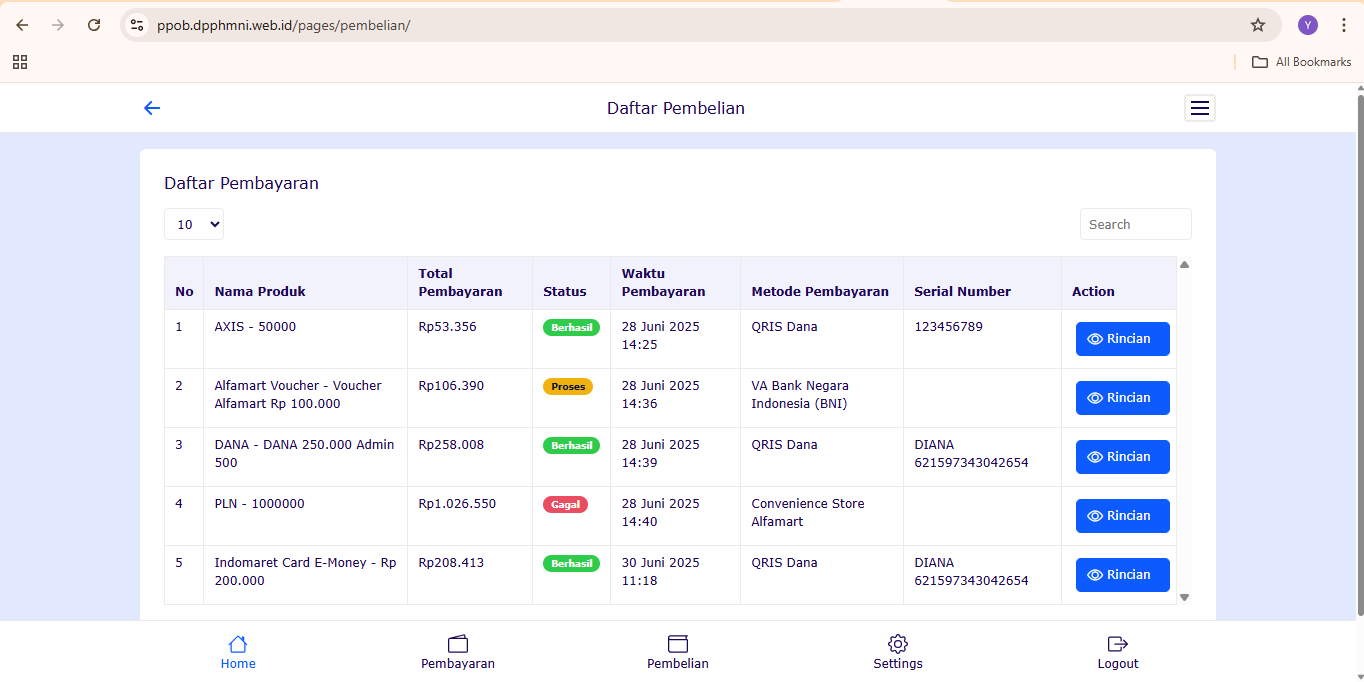
Task: Show Rincian for Indomaret Card E-Money row
Action: coord(1122,575)
